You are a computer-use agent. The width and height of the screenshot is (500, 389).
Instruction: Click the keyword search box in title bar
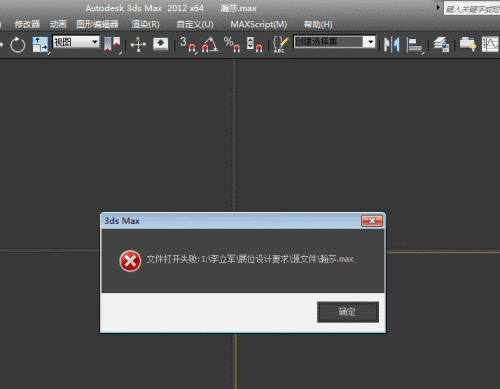[x=472, y=9]
